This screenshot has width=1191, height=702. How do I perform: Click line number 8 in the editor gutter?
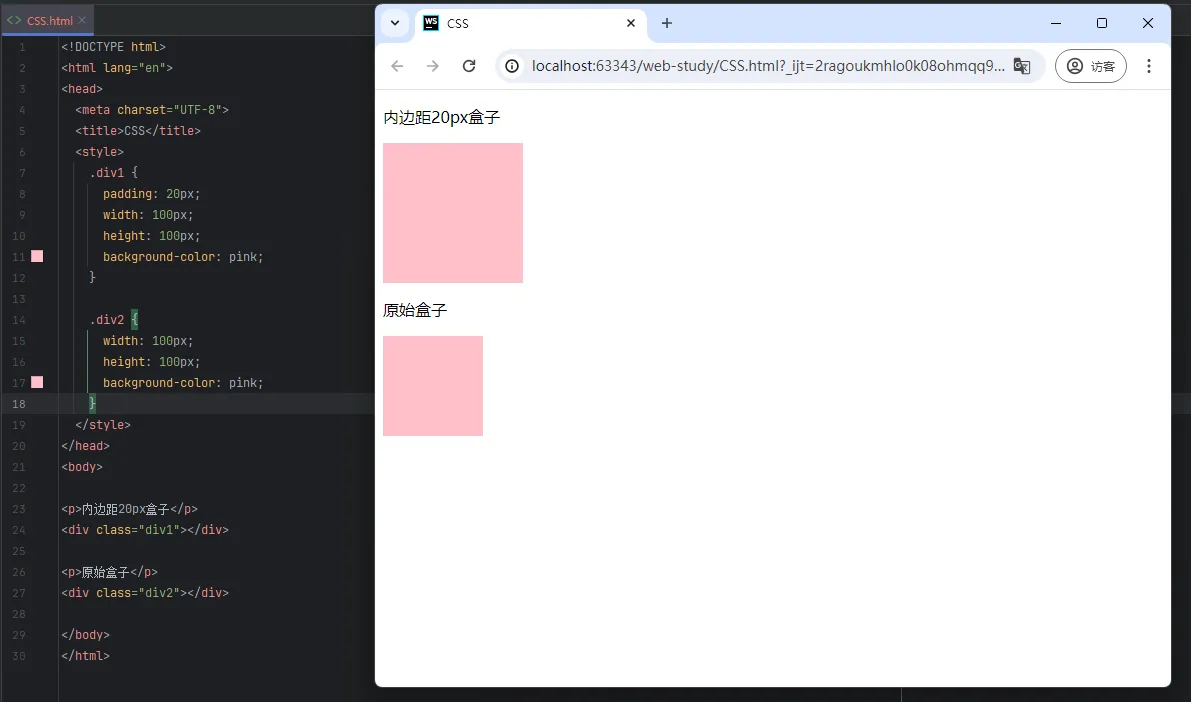[x=21, y=193]
